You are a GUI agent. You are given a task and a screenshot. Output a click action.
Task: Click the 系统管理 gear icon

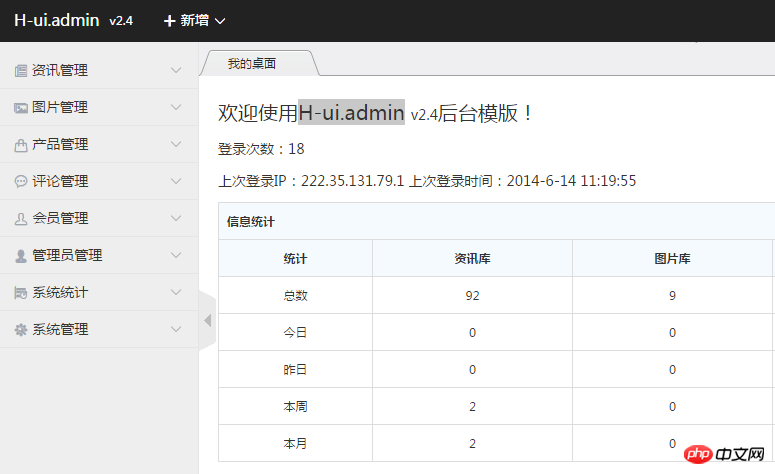point(21,330)
